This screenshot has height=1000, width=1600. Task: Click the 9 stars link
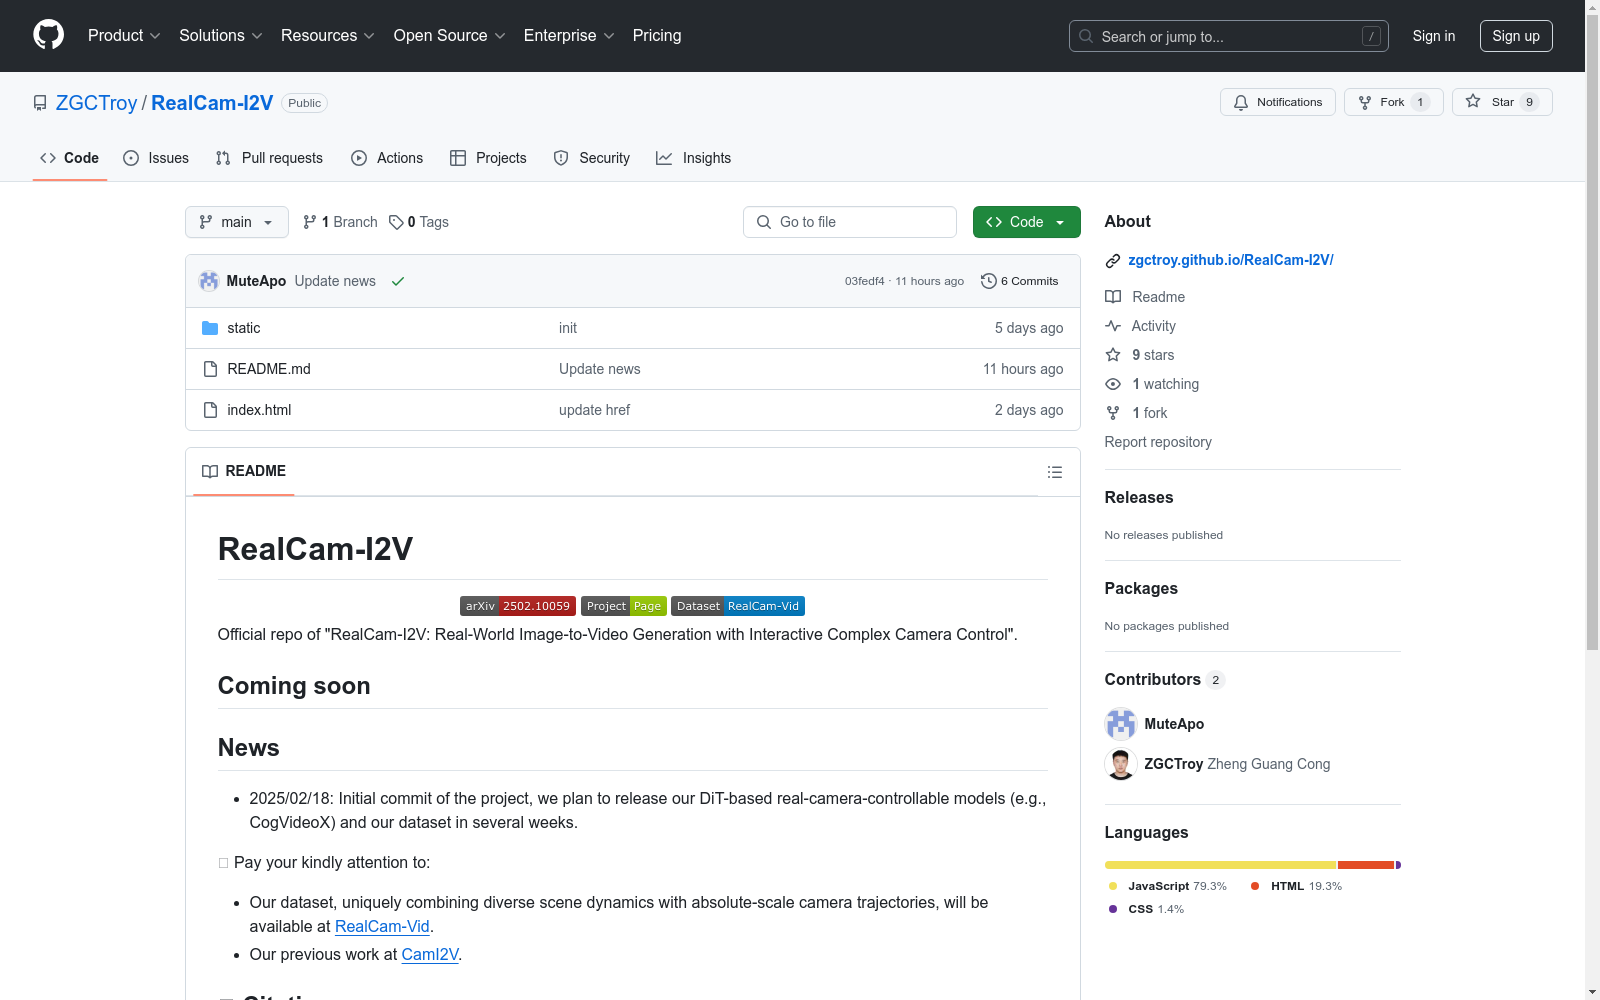coord(1153,355)
